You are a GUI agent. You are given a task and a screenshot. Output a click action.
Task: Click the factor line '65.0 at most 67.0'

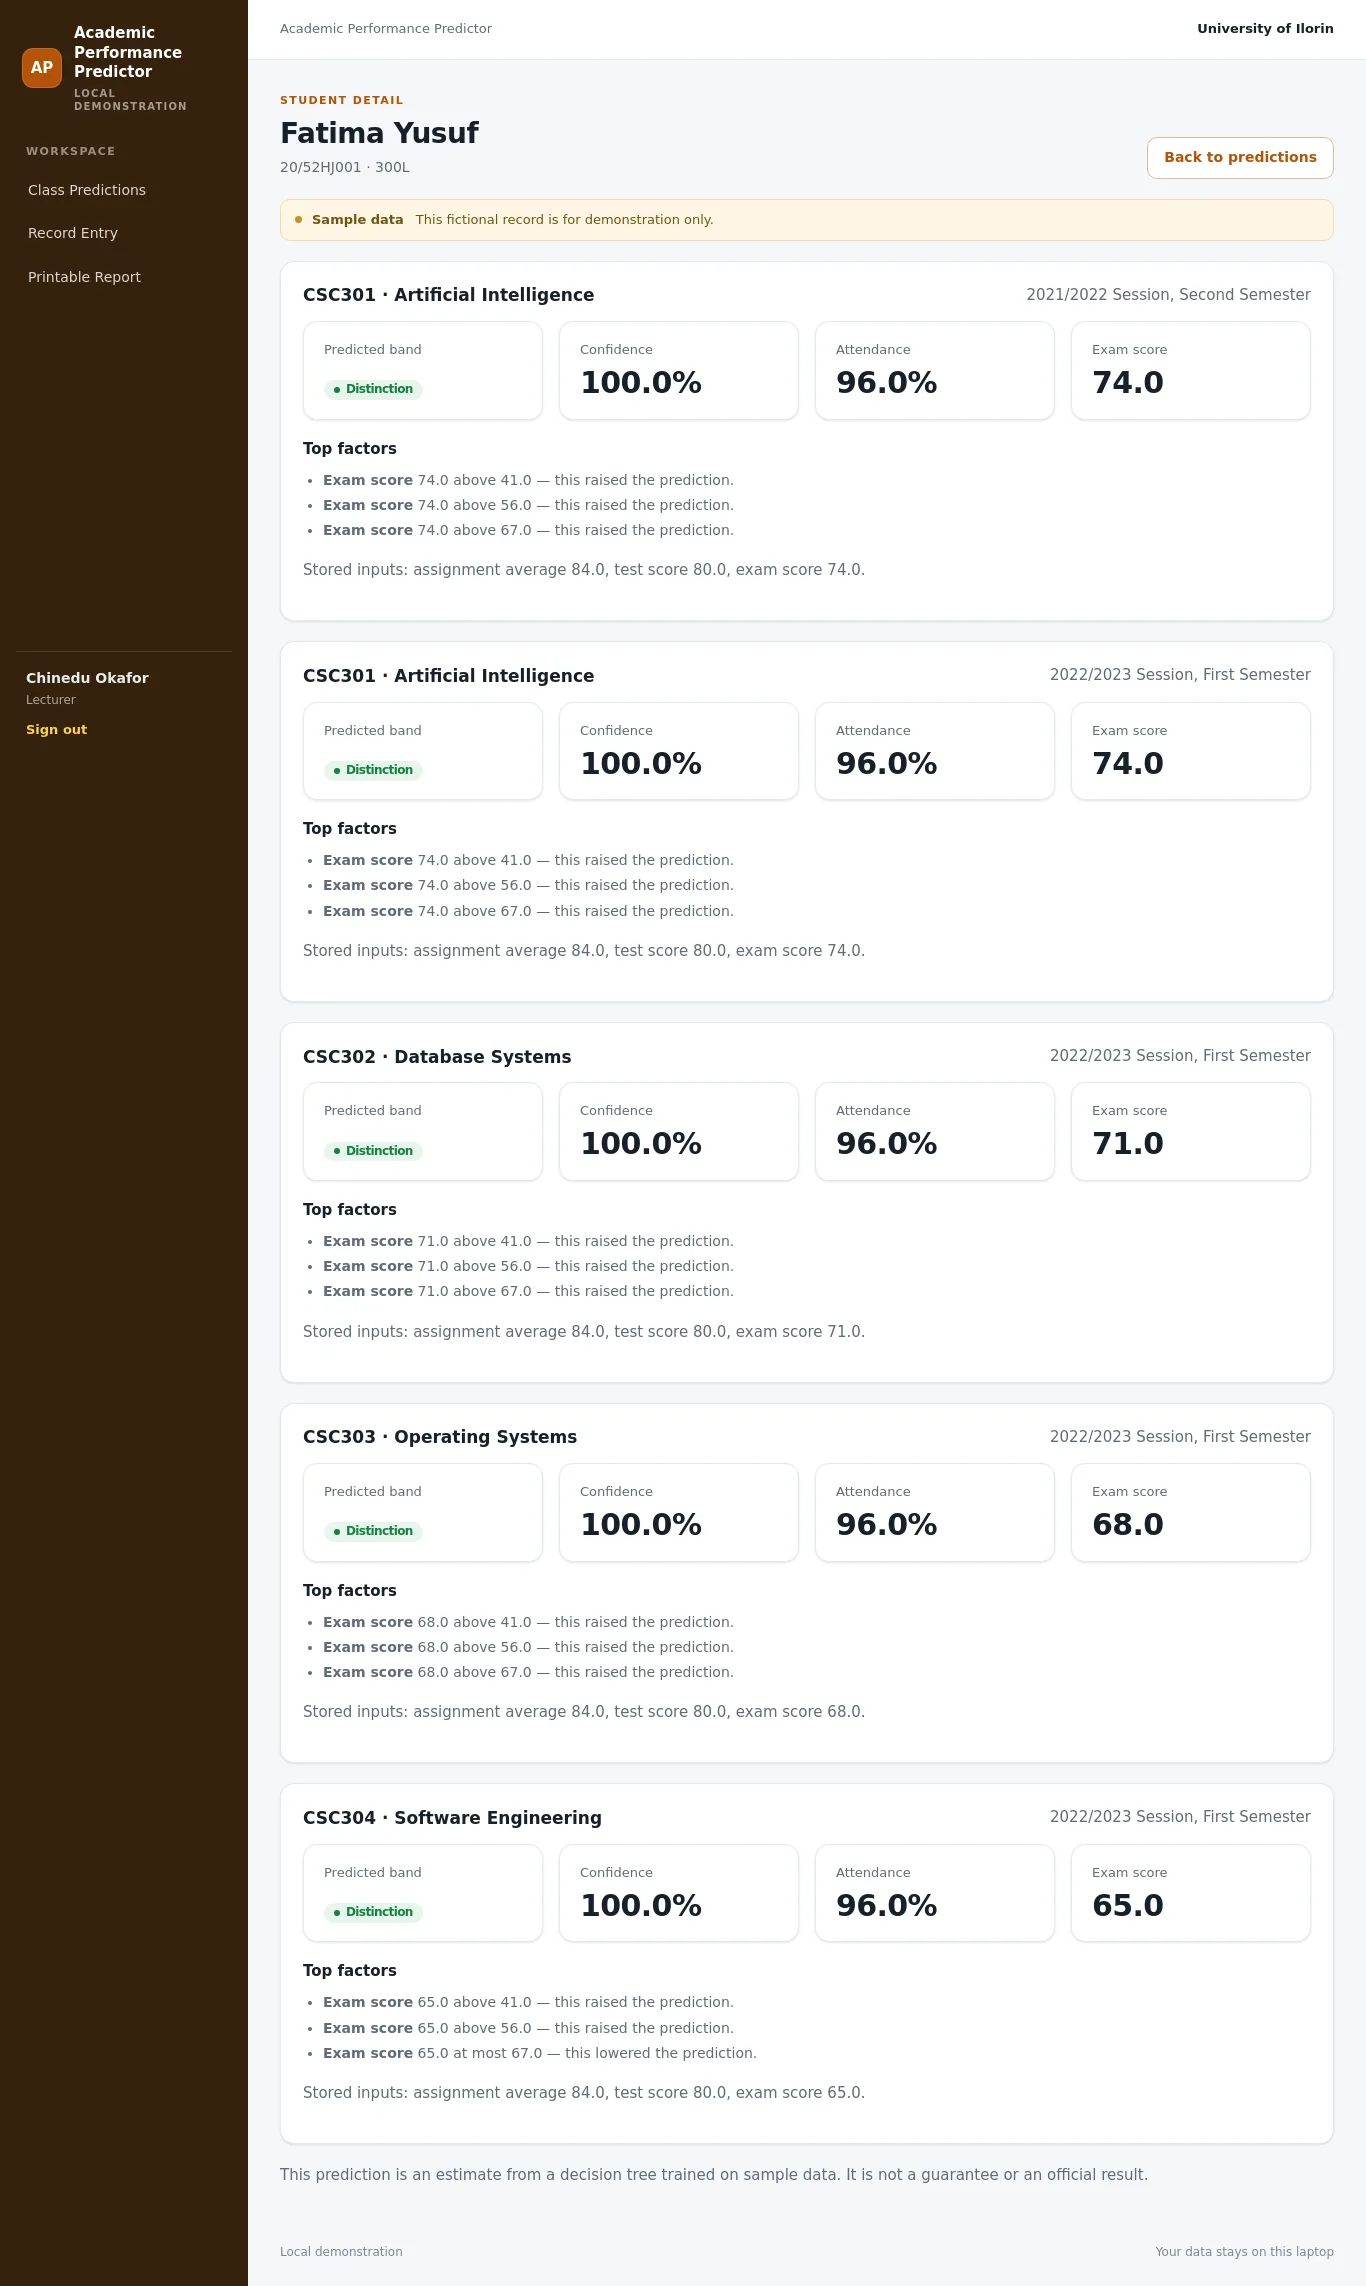pos(540,2053)
